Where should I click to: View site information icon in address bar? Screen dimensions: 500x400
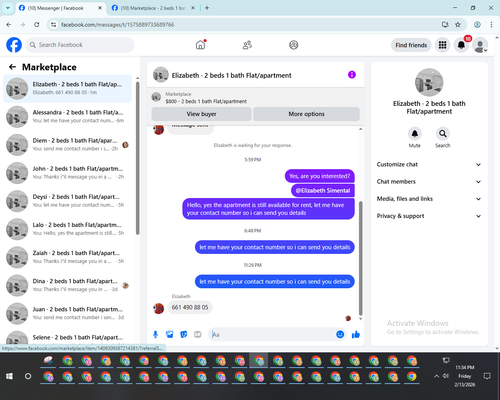53,24
